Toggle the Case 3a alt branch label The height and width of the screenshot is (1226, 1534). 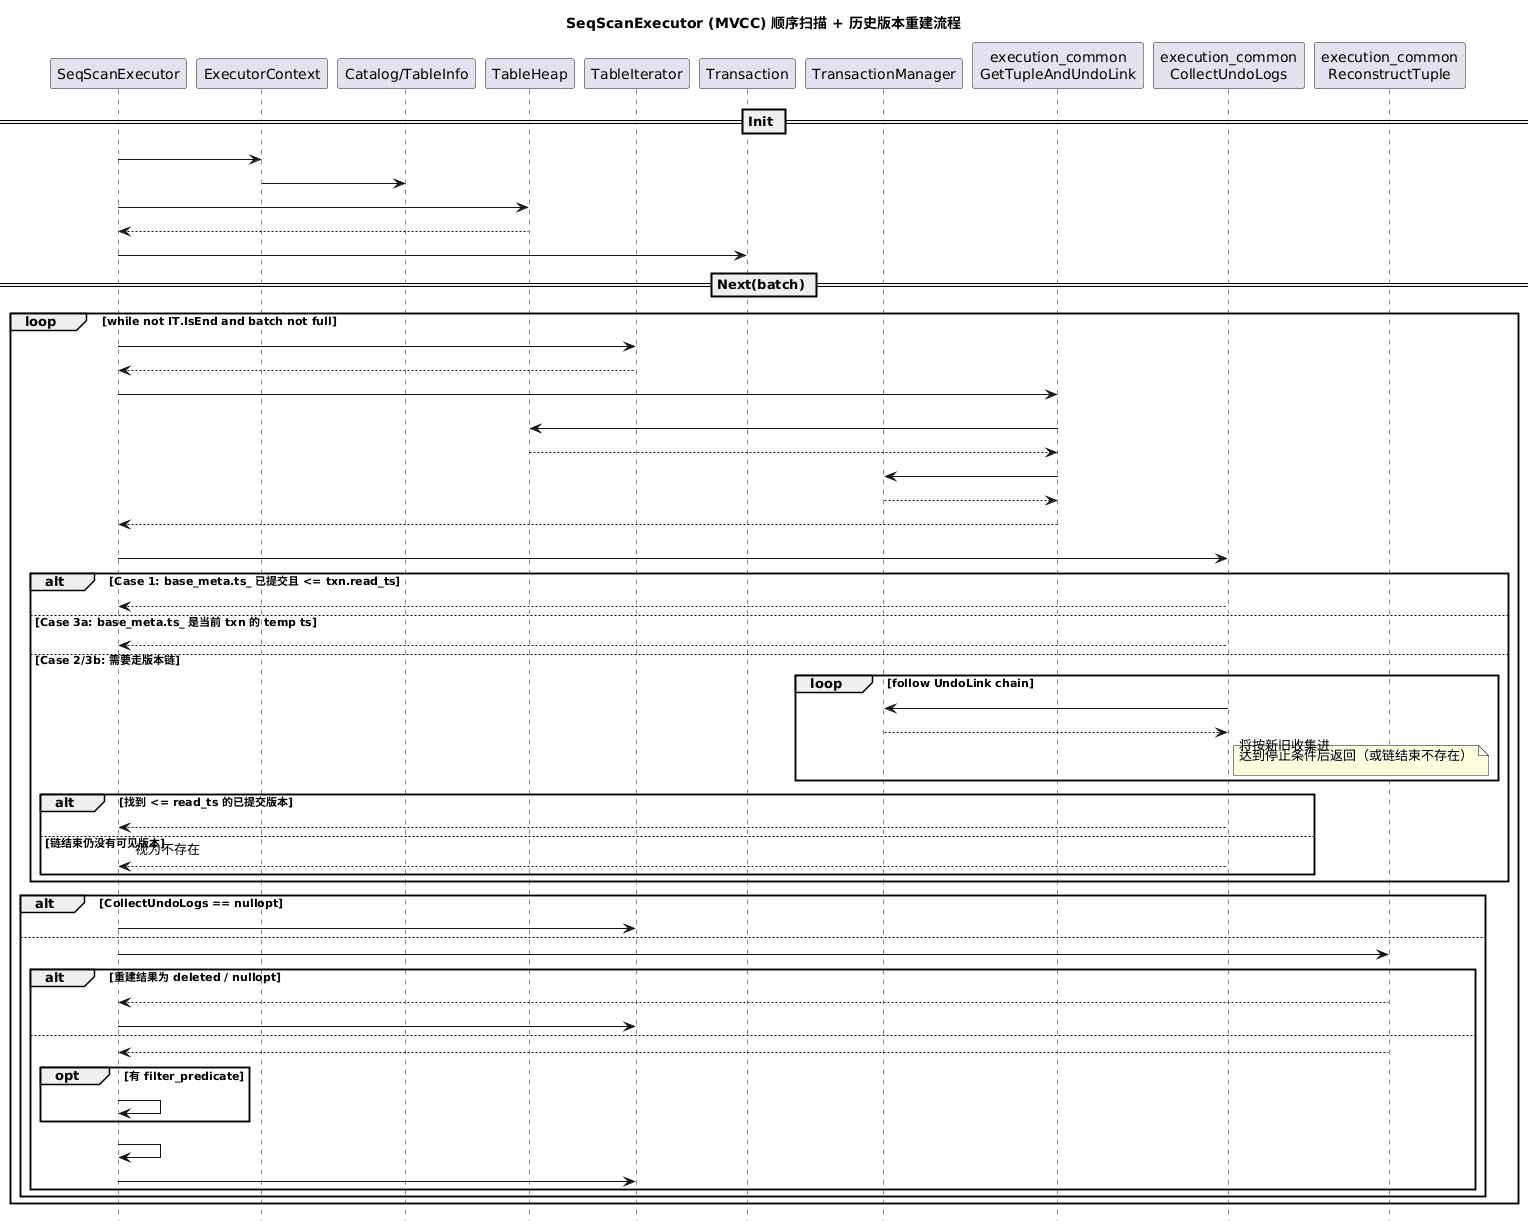[x=176, y=621]
